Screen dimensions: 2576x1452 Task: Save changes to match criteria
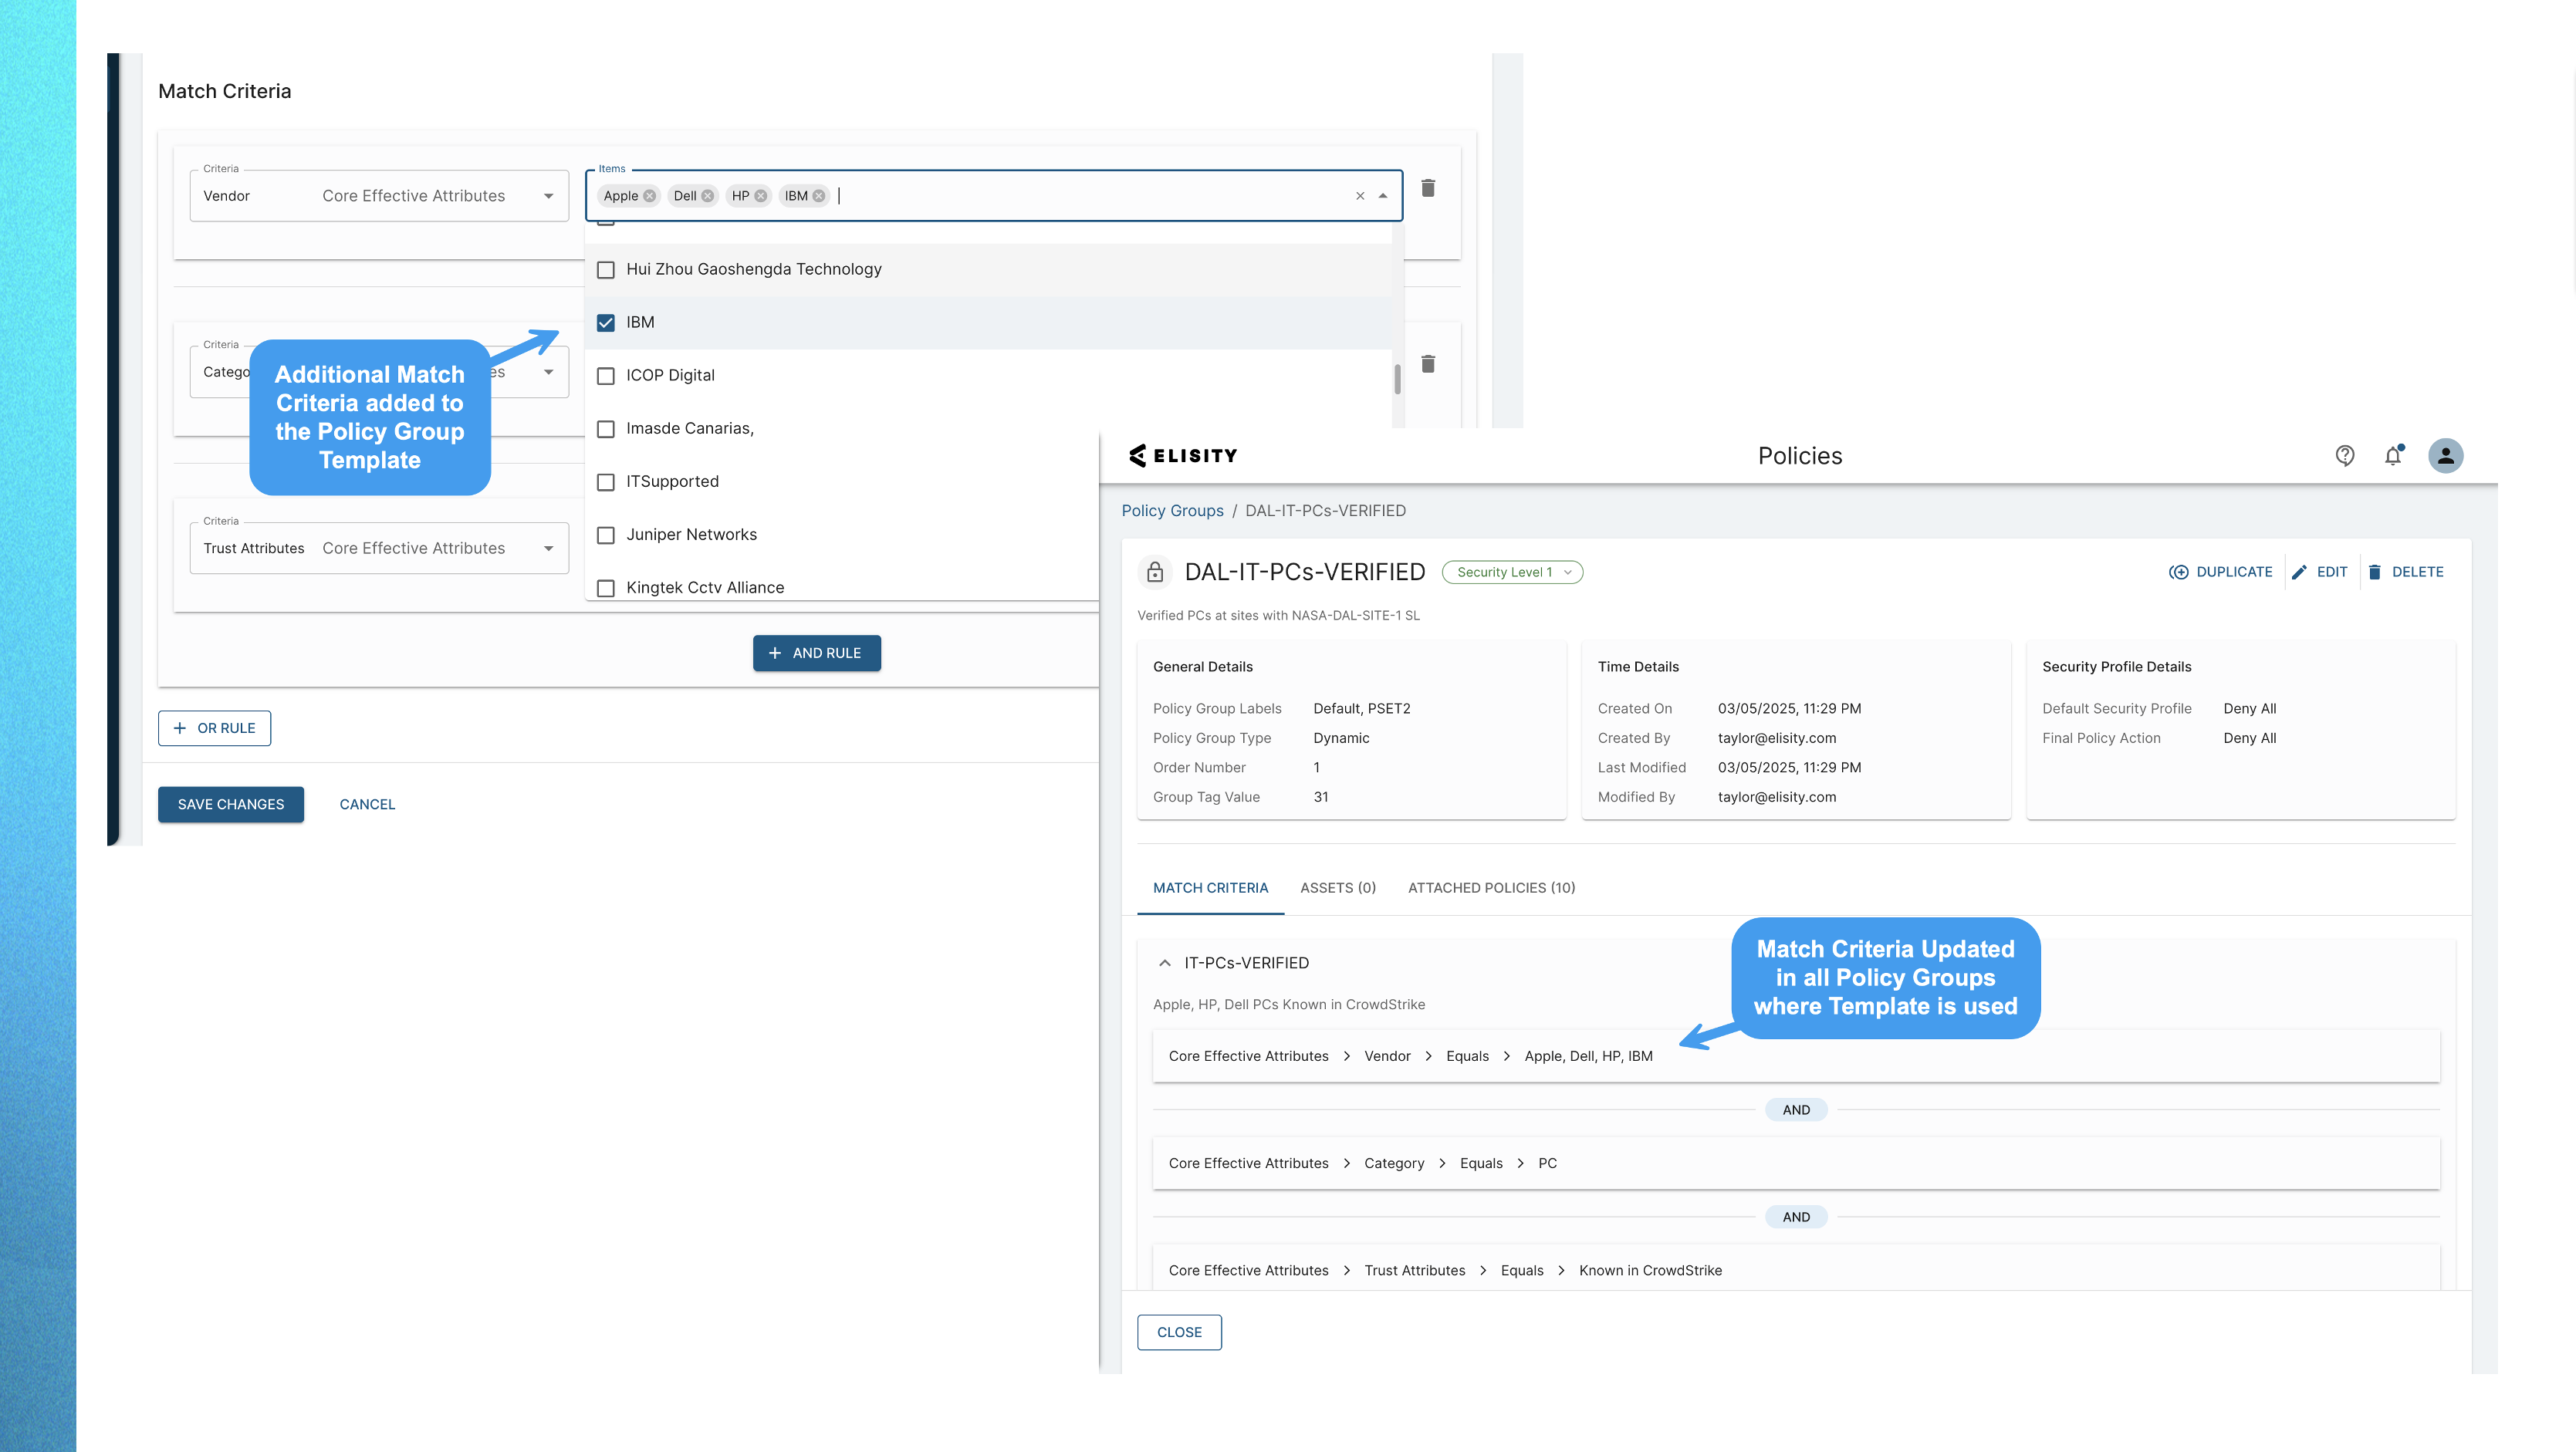231,804
